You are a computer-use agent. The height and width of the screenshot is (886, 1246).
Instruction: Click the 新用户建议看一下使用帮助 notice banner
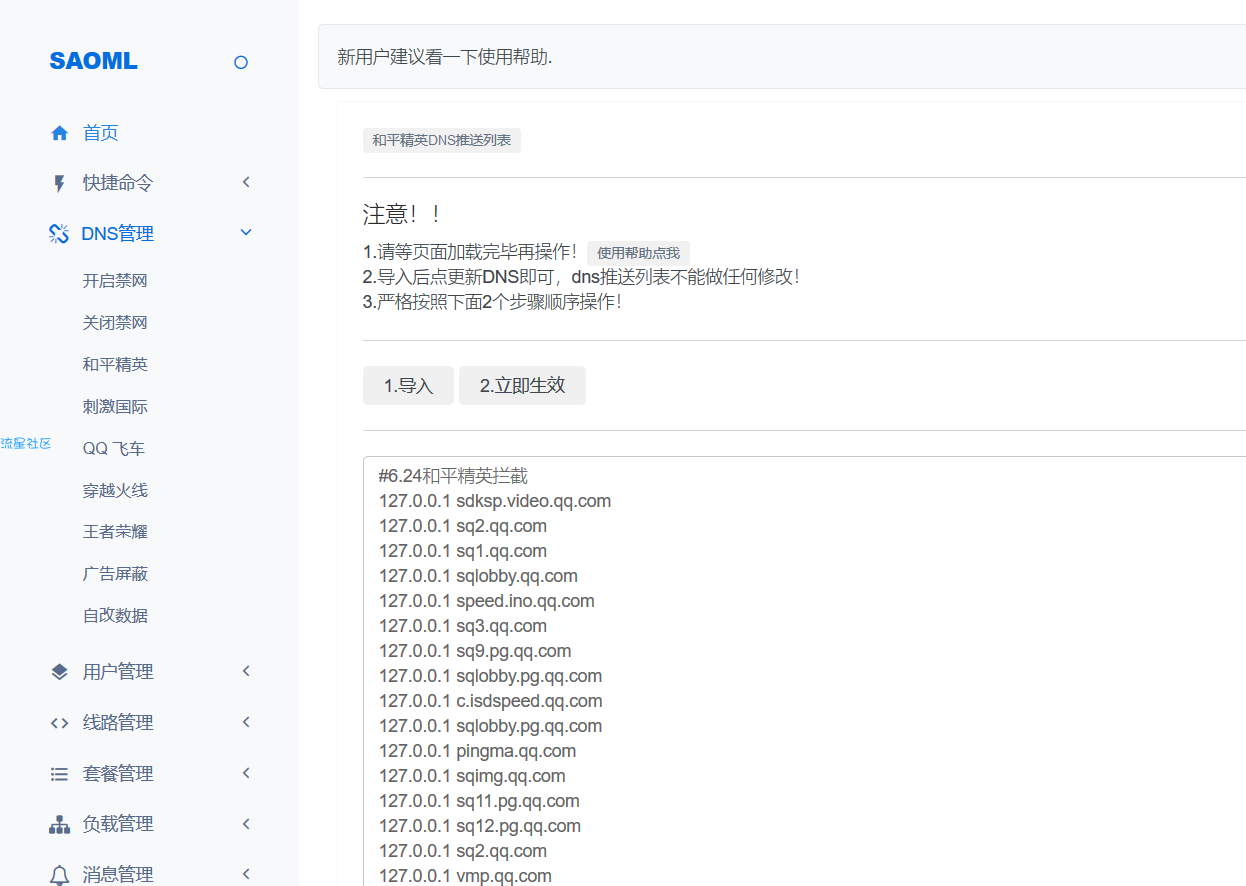pyautogui.click(x=782, y=57)
